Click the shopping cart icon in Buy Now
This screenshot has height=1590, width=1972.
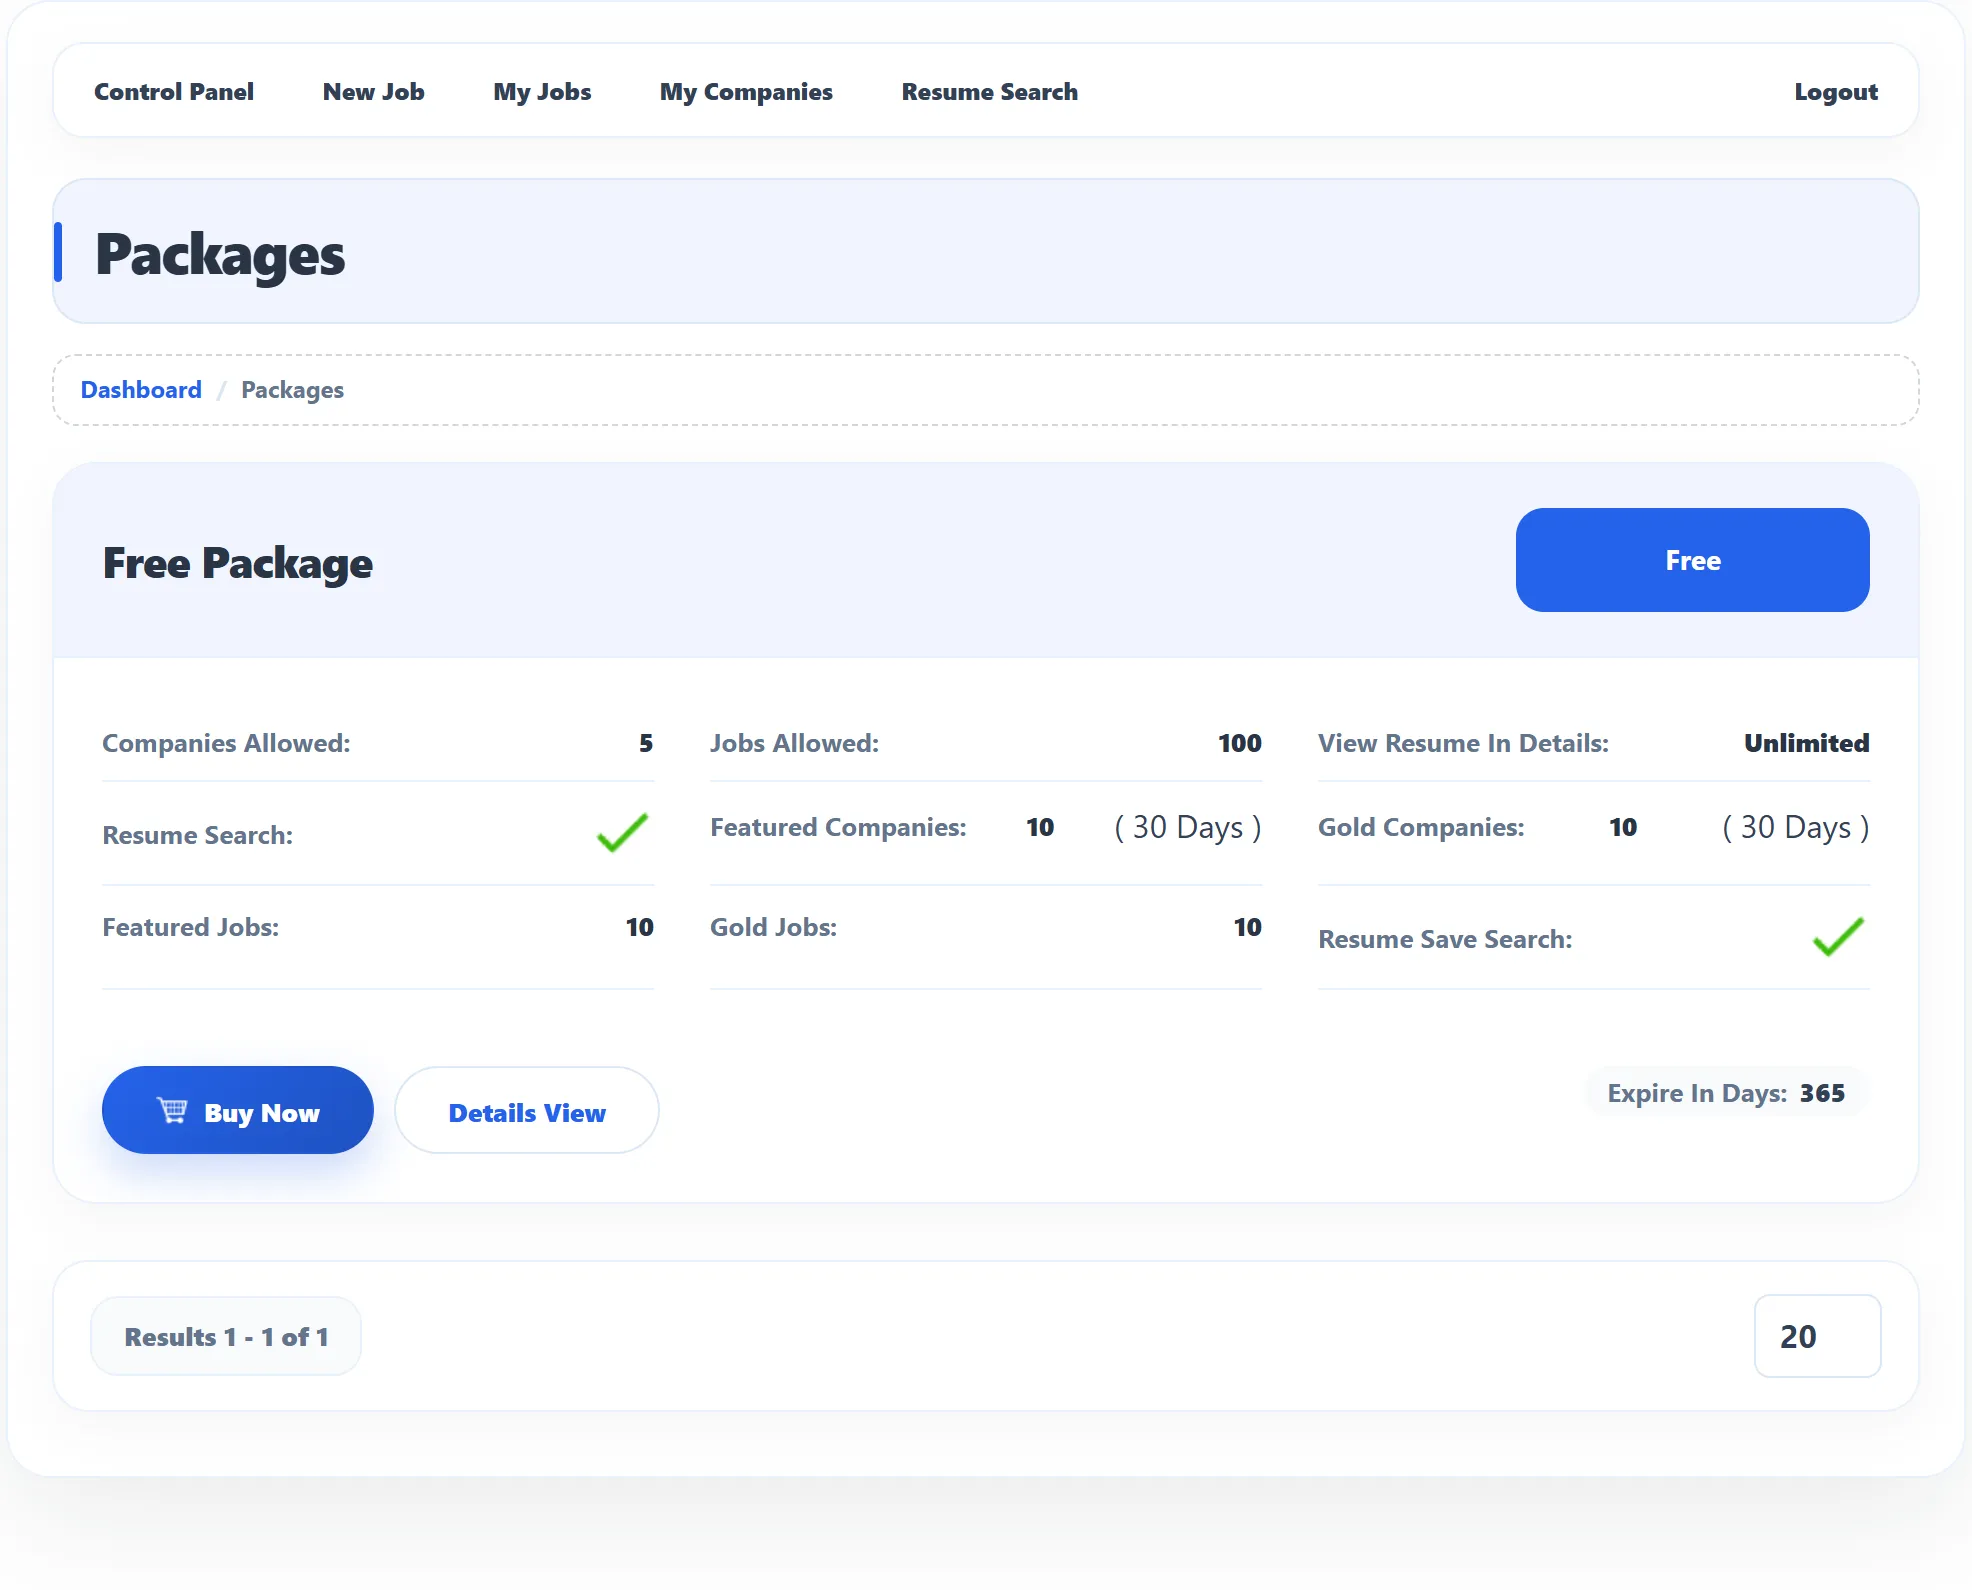[x=172, y=1110]
